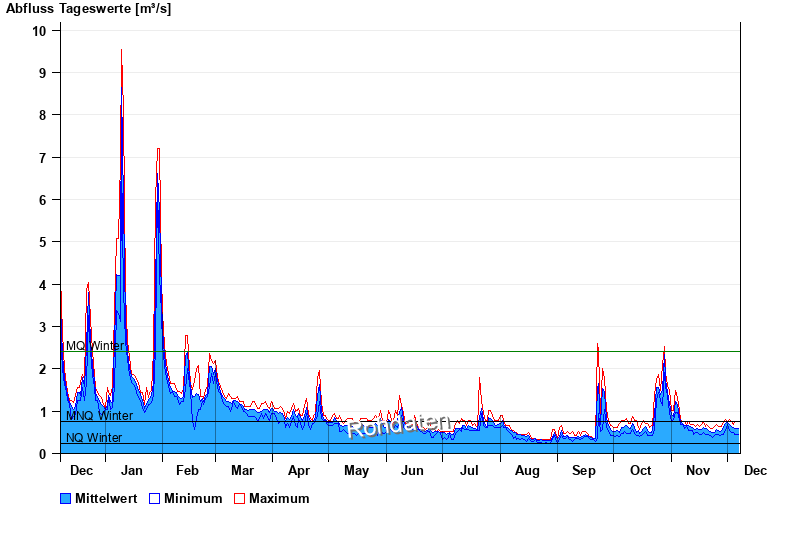Select the Sep month label on x-axis
The height and width of the screenshot is (550, 800).
coord(584,470)
